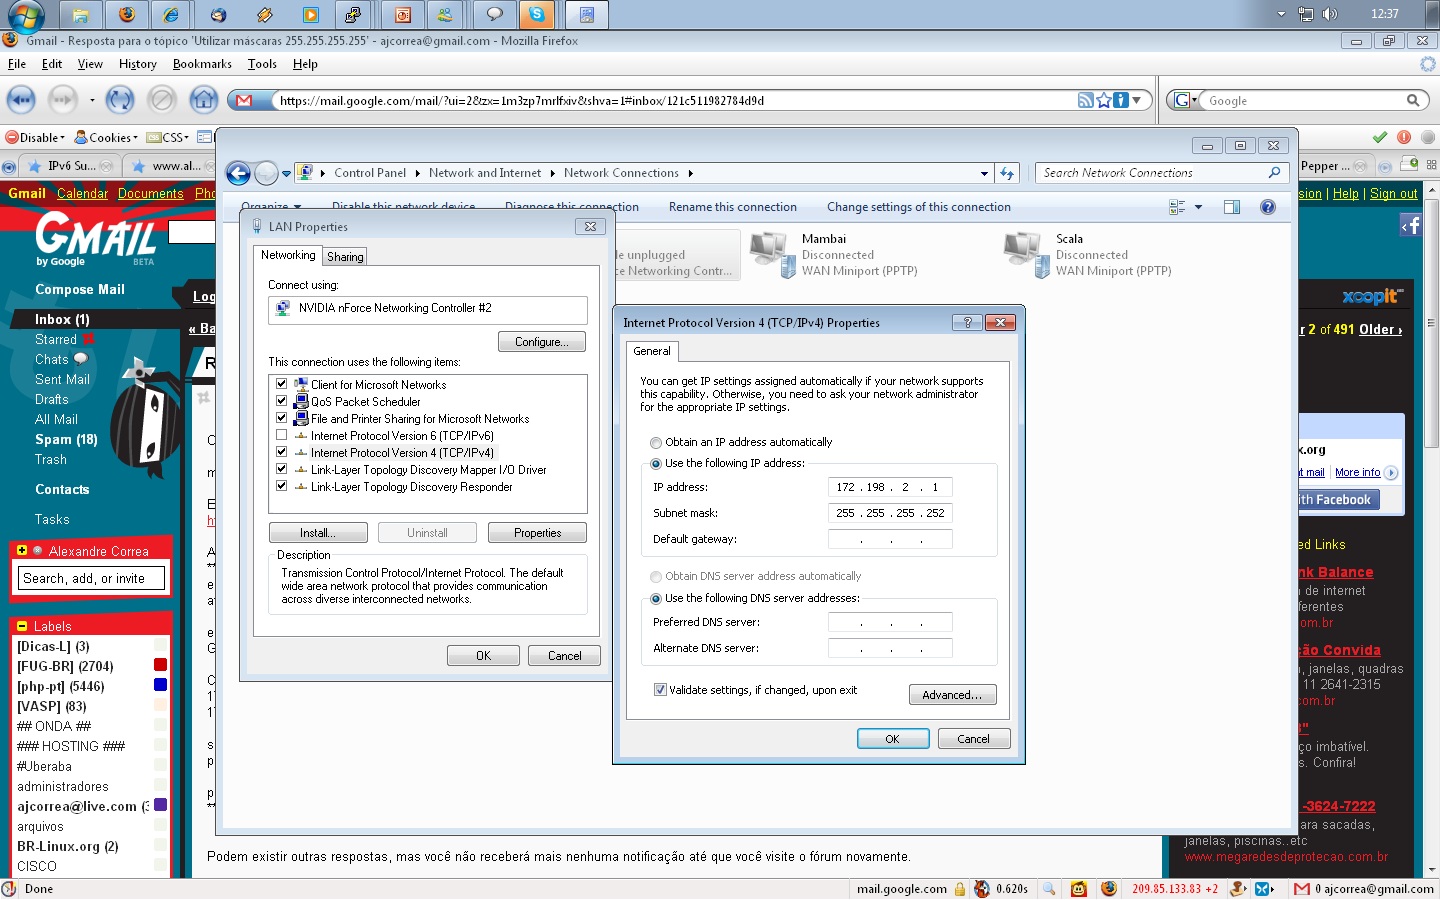Toggle Client for Microsoft Networks checkbox
Screen dimensions: 1440x900
click(x=282, y=384)
